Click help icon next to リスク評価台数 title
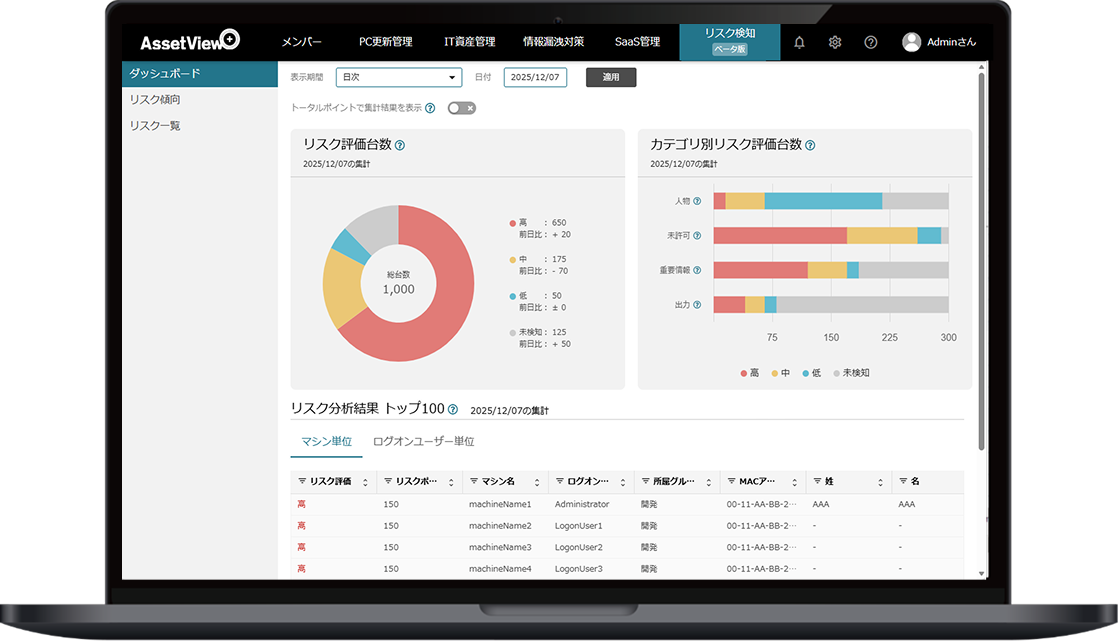The image size is (1118, 641). pos(400,145)
